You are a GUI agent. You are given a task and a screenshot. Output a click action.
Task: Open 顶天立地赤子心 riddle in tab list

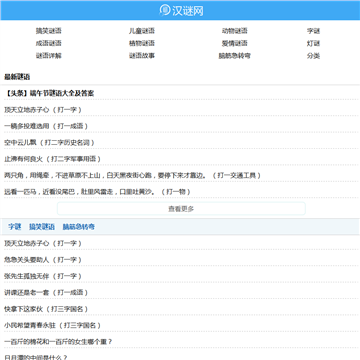(43, 243)
